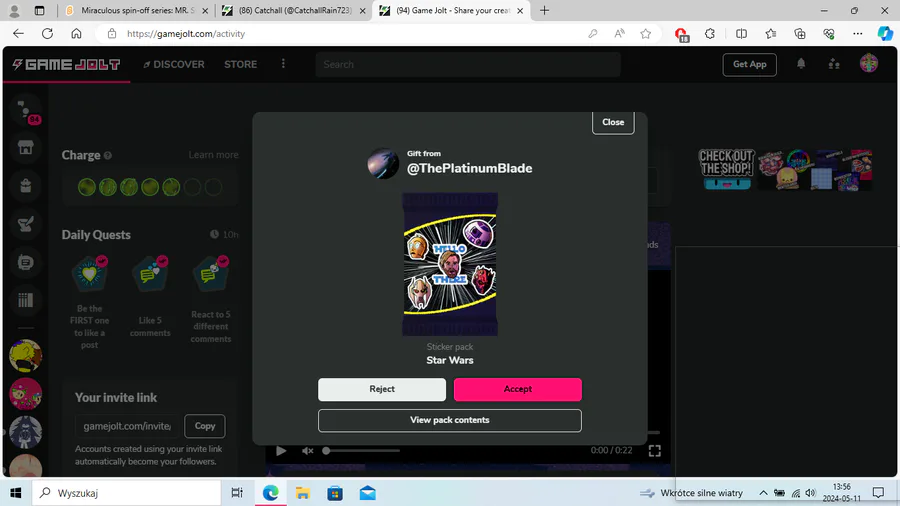Switch to the Catchall browser tab

click(295, 10)
